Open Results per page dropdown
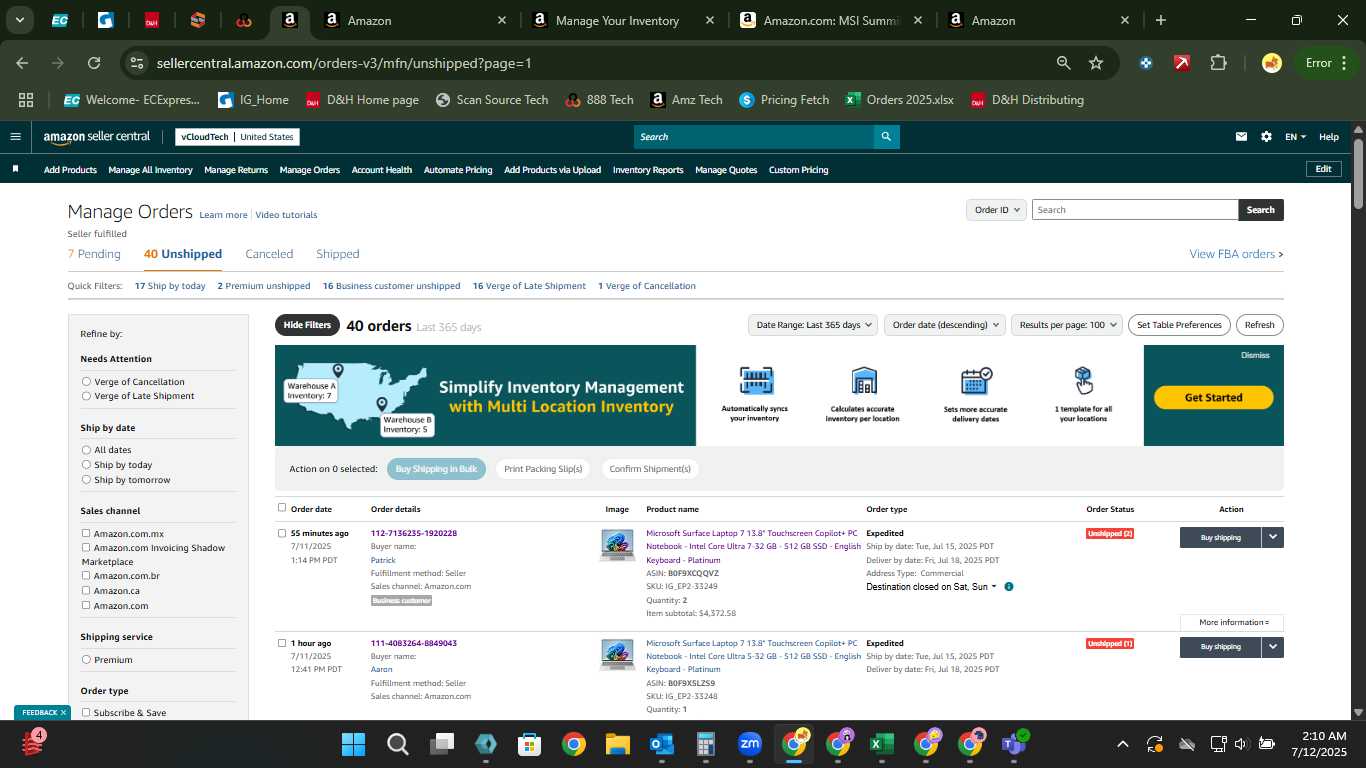Screen dimensions: 1366x768 click(x=1066, y=325)
